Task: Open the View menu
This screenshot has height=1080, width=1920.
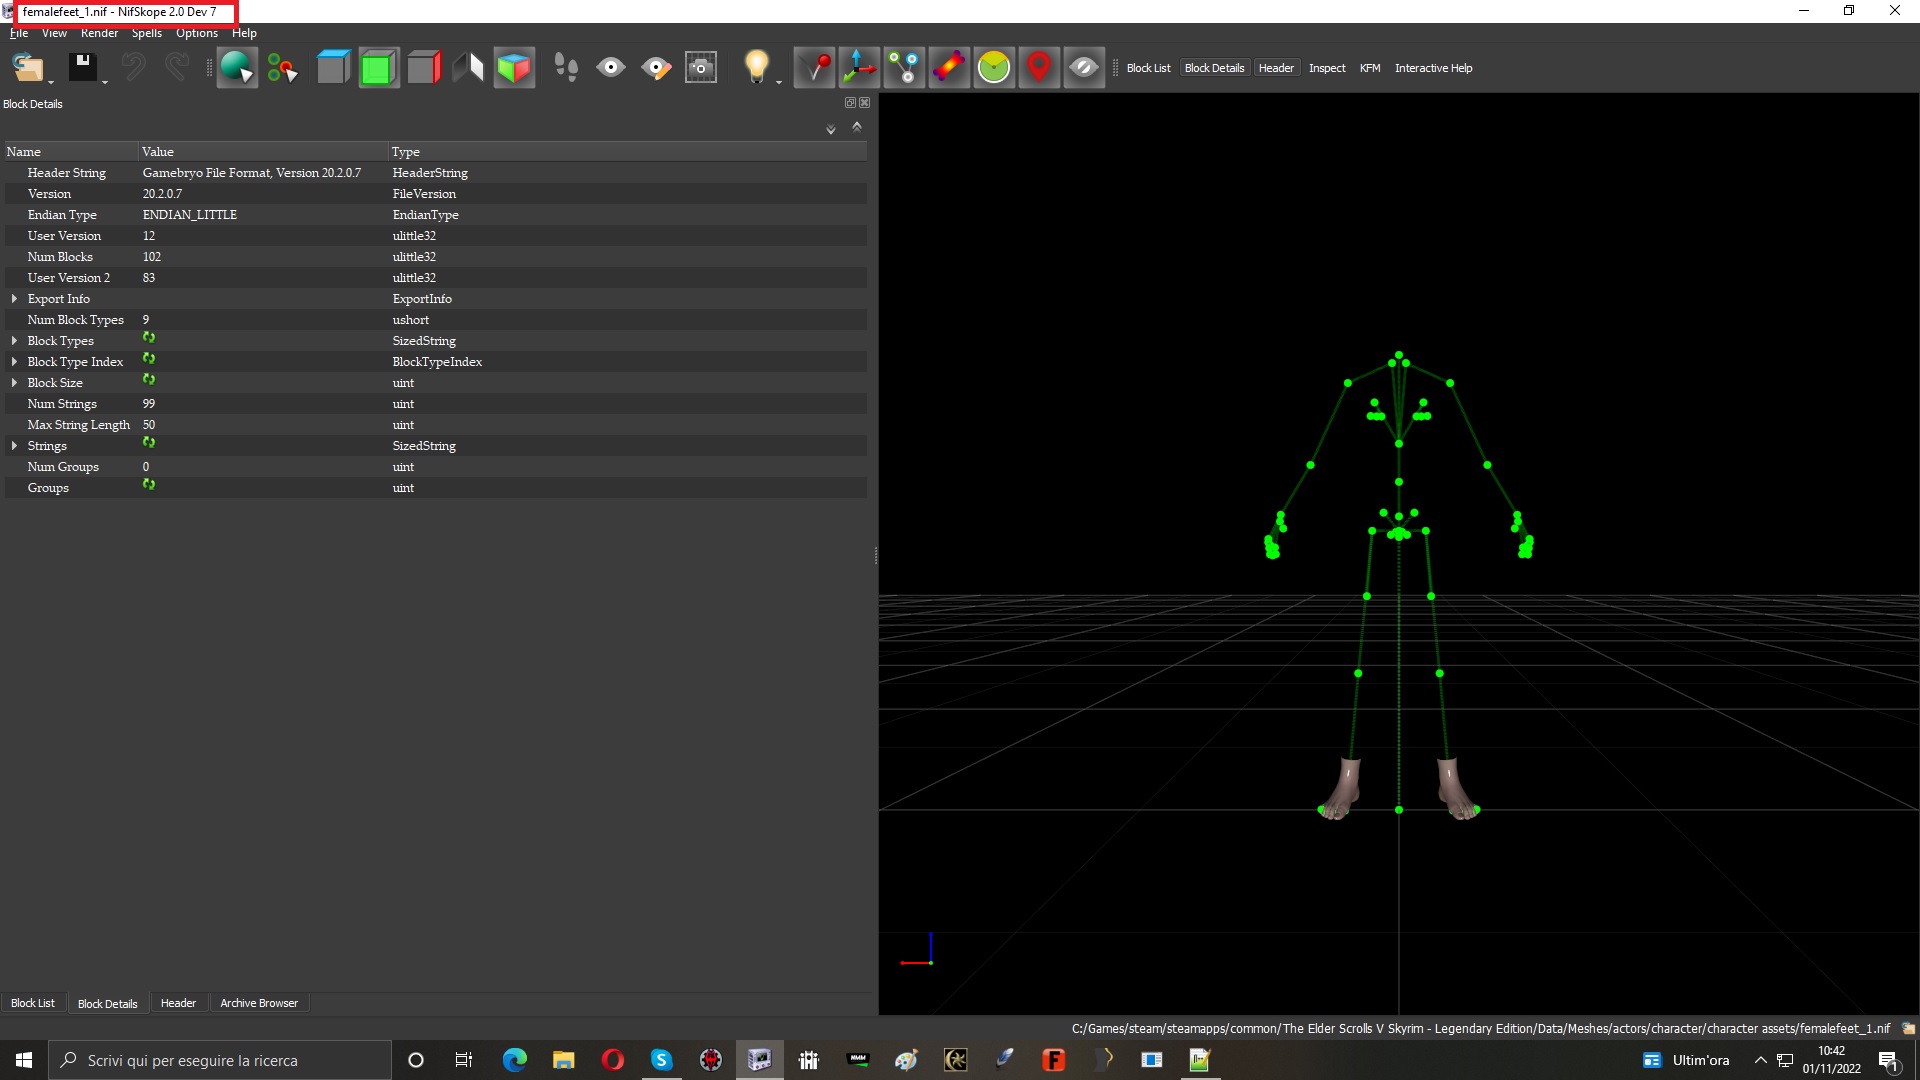Action: pos(54,33)
